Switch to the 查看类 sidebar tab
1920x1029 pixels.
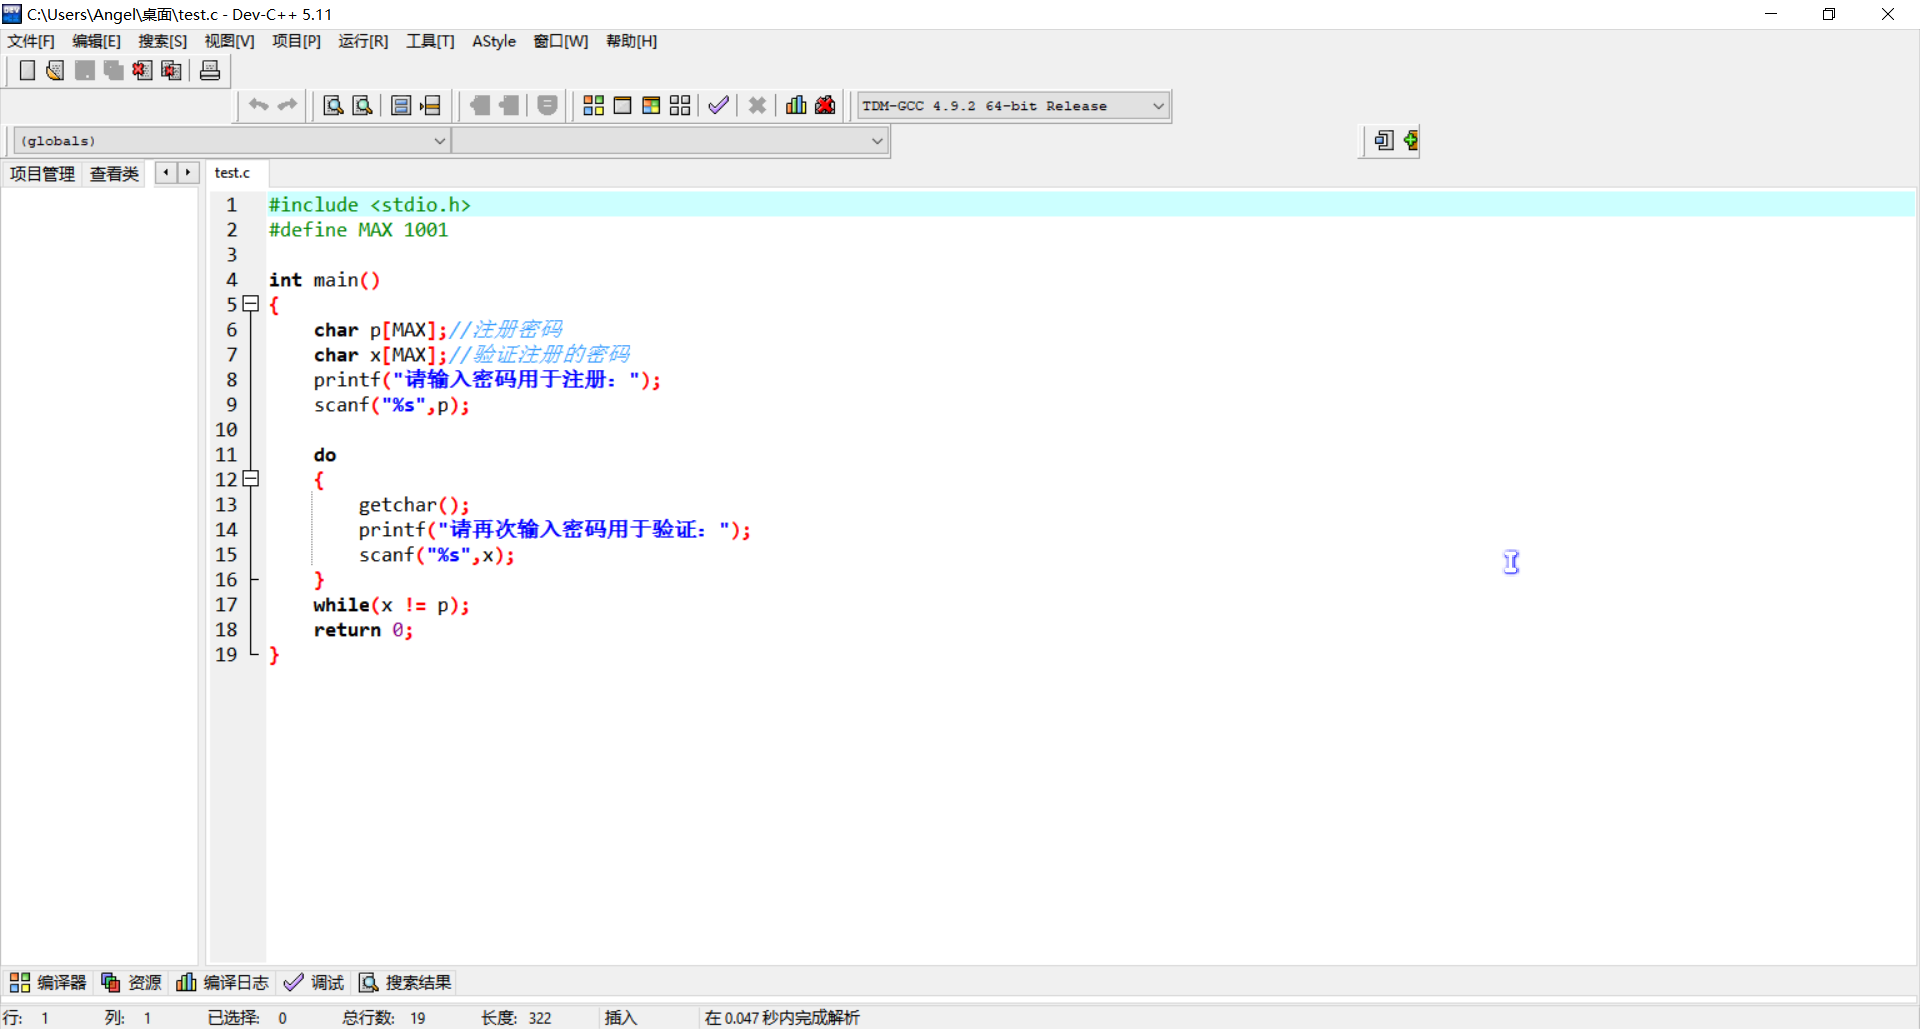(114, 174)
